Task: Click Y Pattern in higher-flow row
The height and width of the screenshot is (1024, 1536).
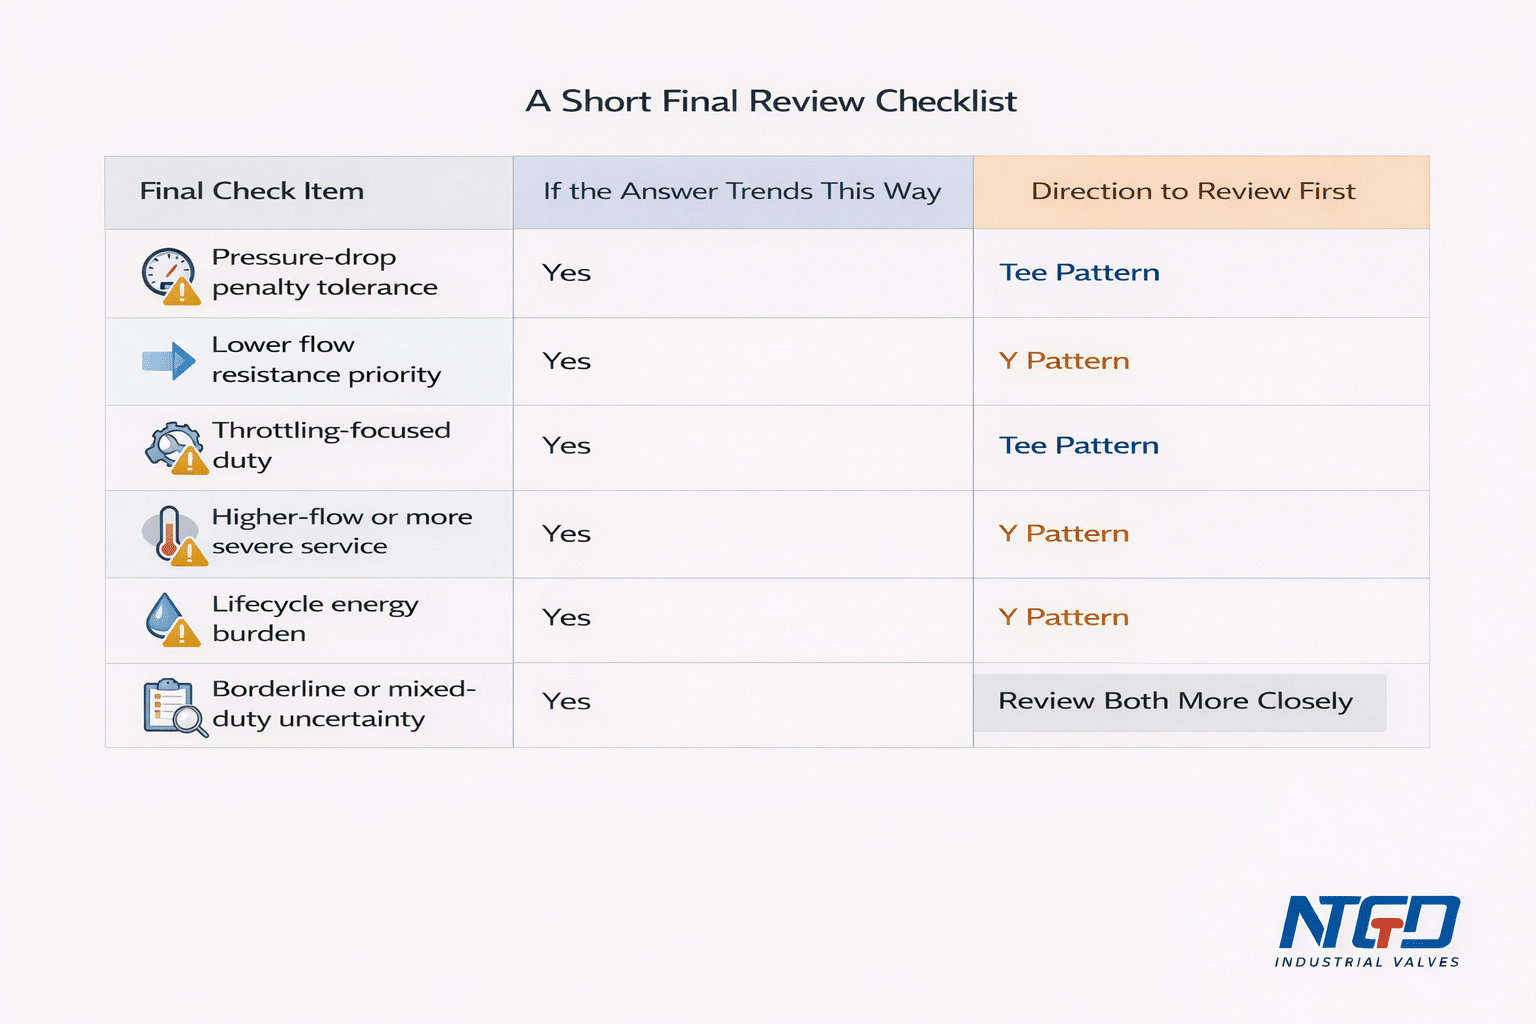Action: (x=1064, y=534)
